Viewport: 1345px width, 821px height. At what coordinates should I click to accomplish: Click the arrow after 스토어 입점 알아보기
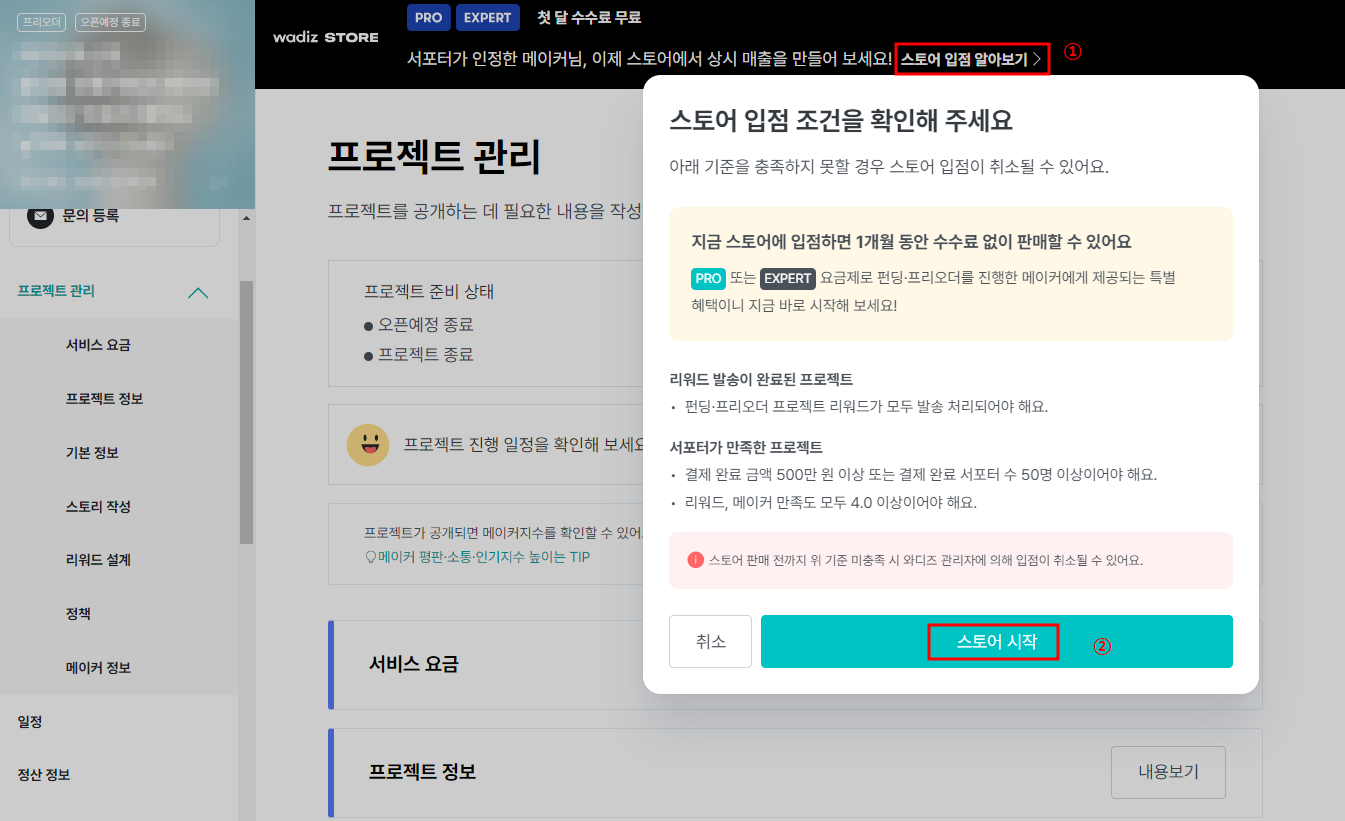click(x=1038, y=60)
